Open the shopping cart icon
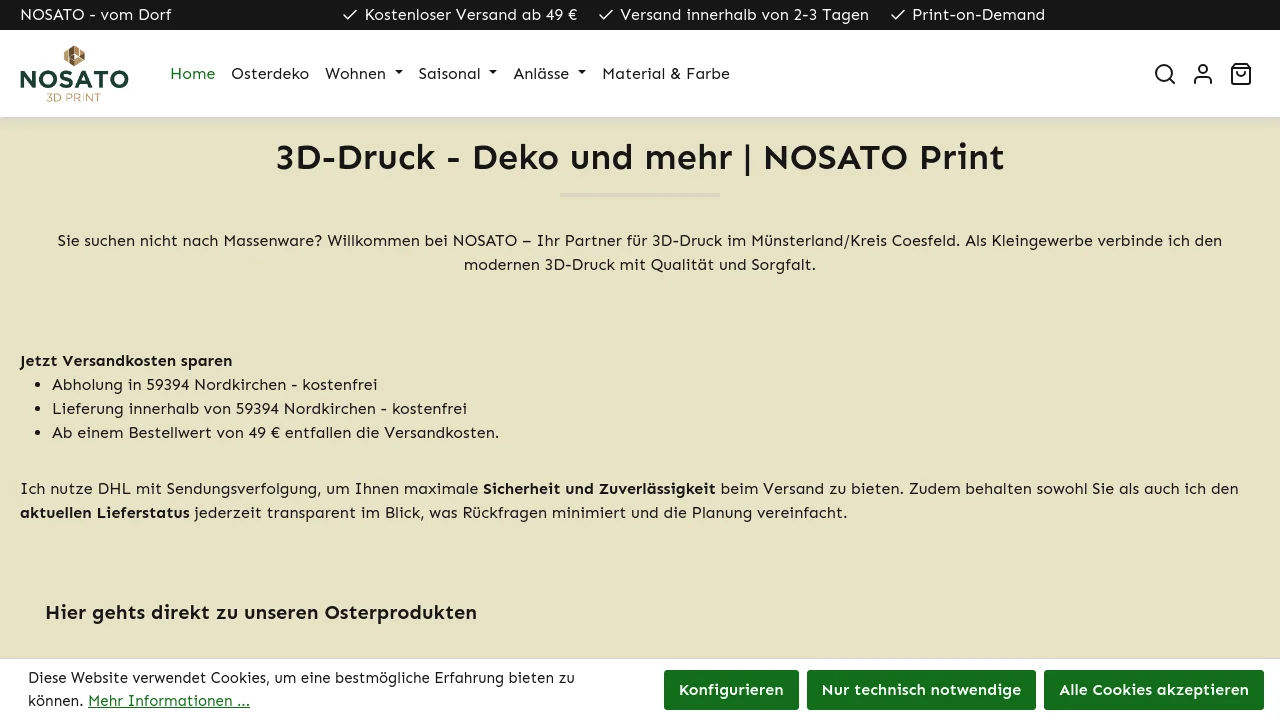Viewport: 1280px width, 720px height. 1241,74
